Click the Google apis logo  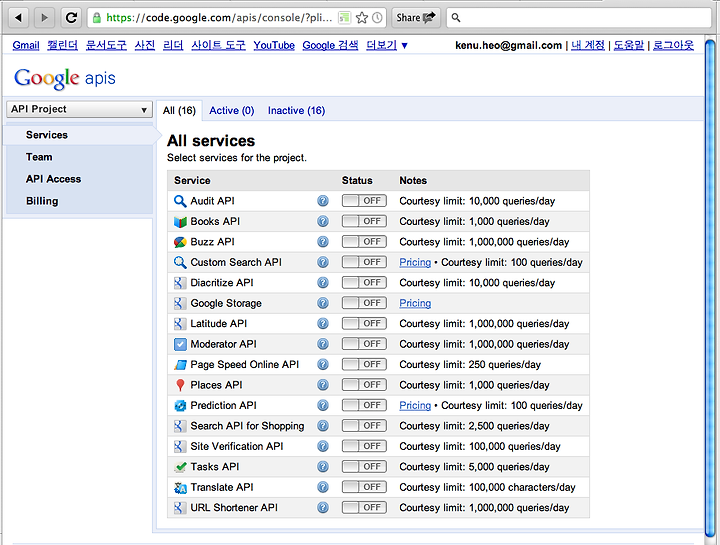[x=65, y=79]
